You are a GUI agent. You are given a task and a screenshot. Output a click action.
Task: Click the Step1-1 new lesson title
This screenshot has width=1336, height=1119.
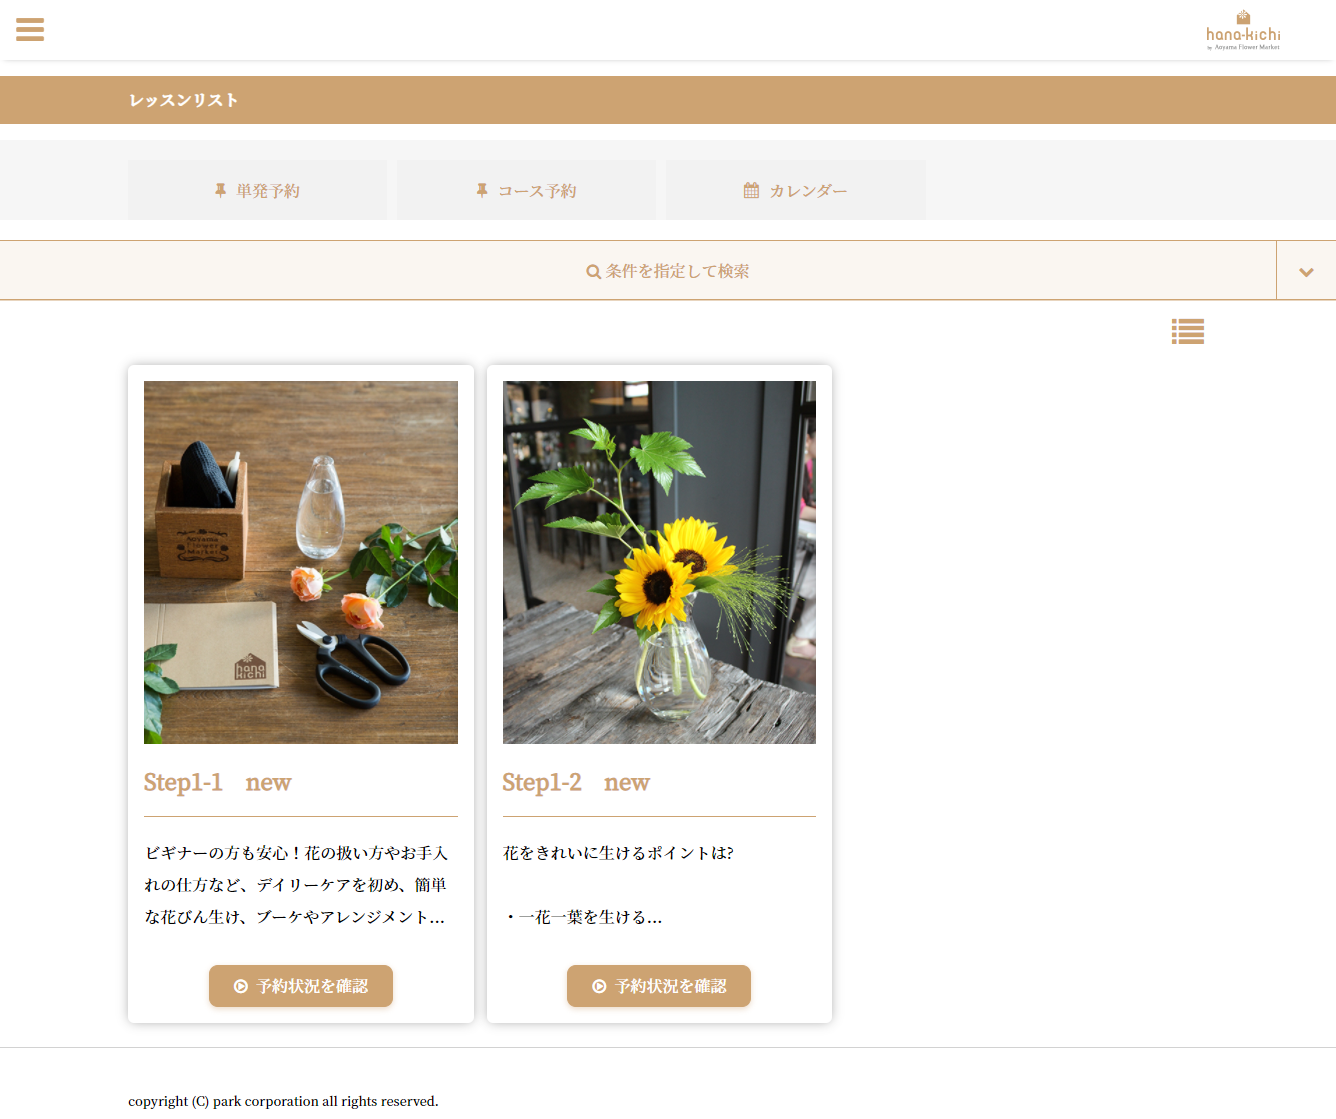click(217, 782)
